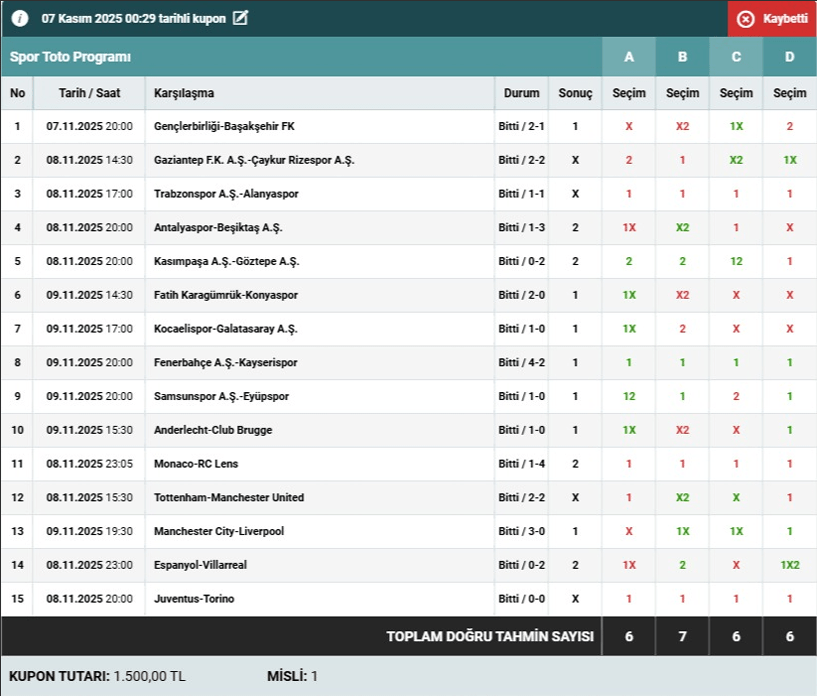Click the Karşılaşma column header

pyautogui.click(x=184, y=93)
